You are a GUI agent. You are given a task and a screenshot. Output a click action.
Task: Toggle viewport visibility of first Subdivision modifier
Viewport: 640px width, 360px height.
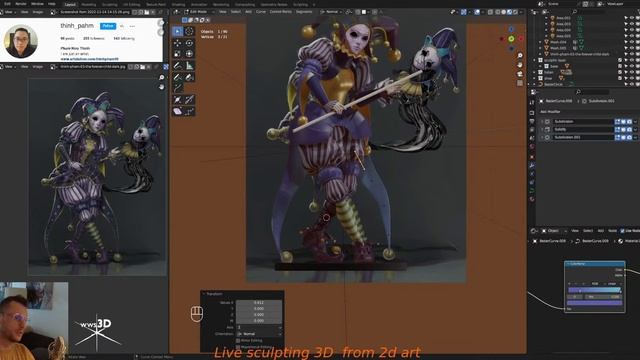623,122
